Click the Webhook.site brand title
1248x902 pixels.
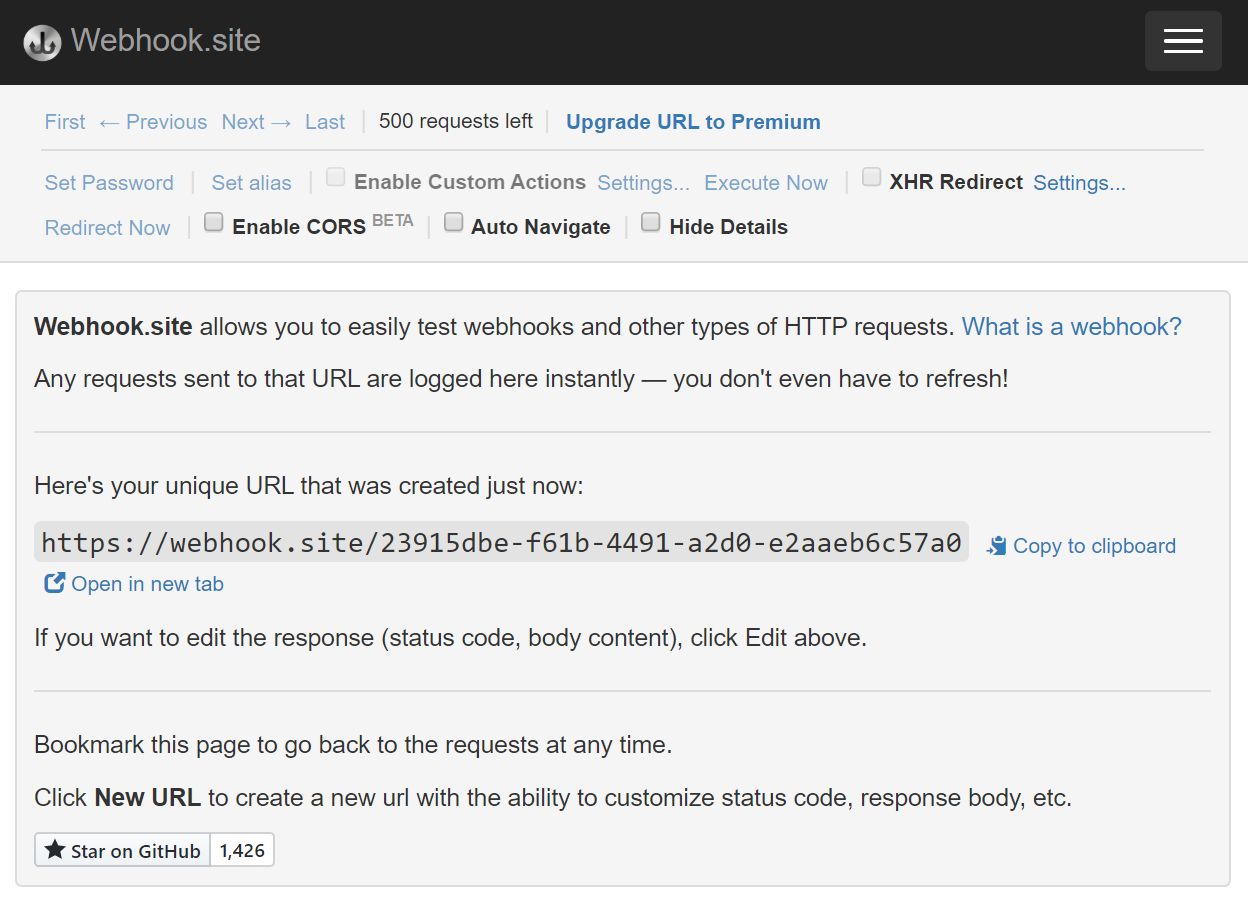[166, 41]
